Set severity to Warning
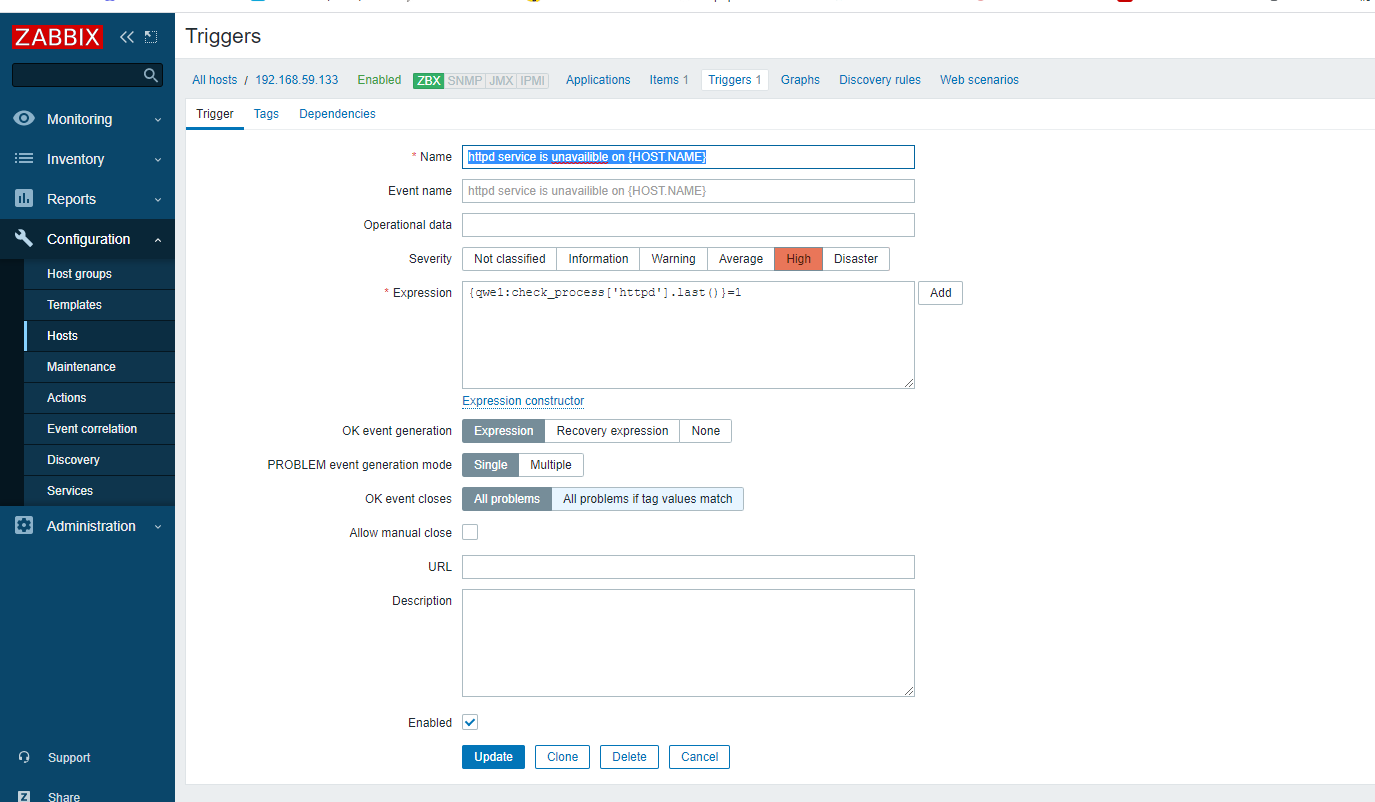The height and width of the screenshot is (802, 1375). [x=673, y=259]
